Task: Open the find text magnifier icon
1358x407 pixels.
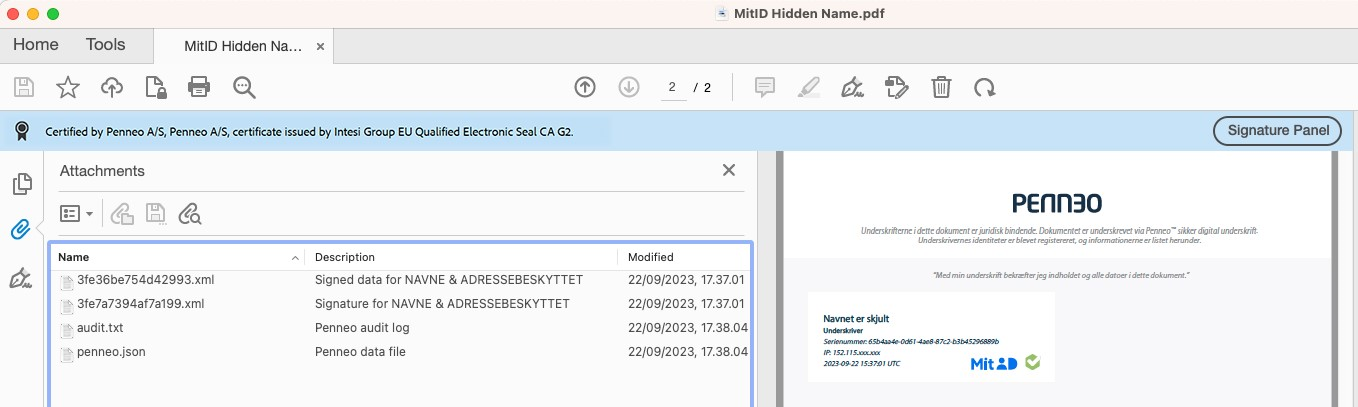Action: [x=245, y=87]
